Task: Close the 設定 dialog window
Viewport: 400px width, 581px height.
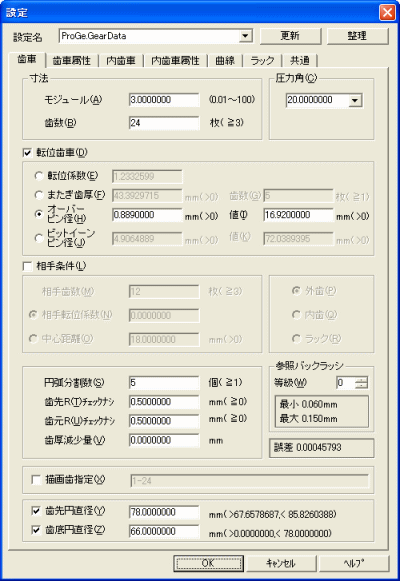Action: point(387,13)
